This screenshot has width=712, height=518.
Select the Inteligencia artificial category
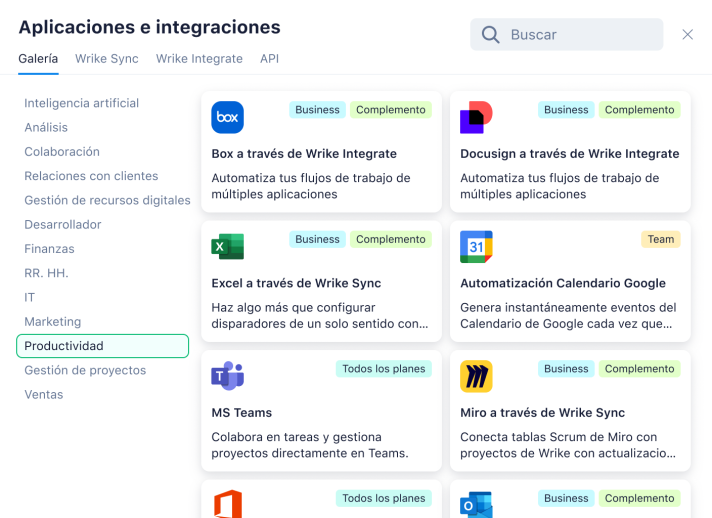[82, 103]
